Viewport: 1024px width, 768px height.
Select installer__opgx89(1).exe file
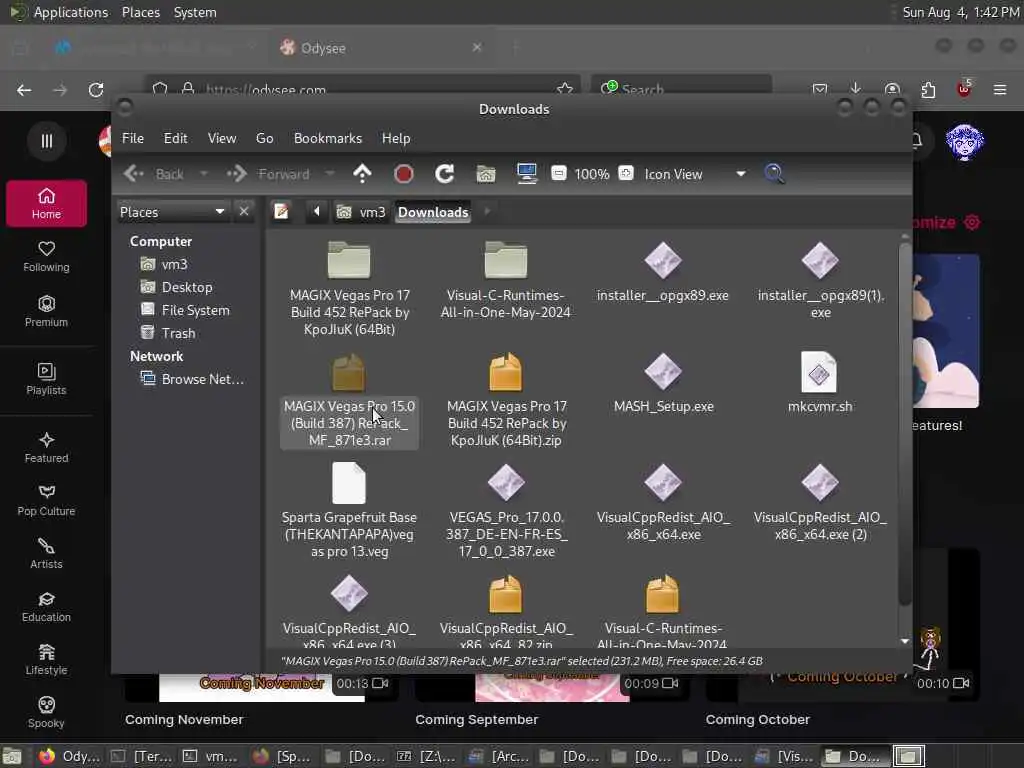[x=820, y=280]
